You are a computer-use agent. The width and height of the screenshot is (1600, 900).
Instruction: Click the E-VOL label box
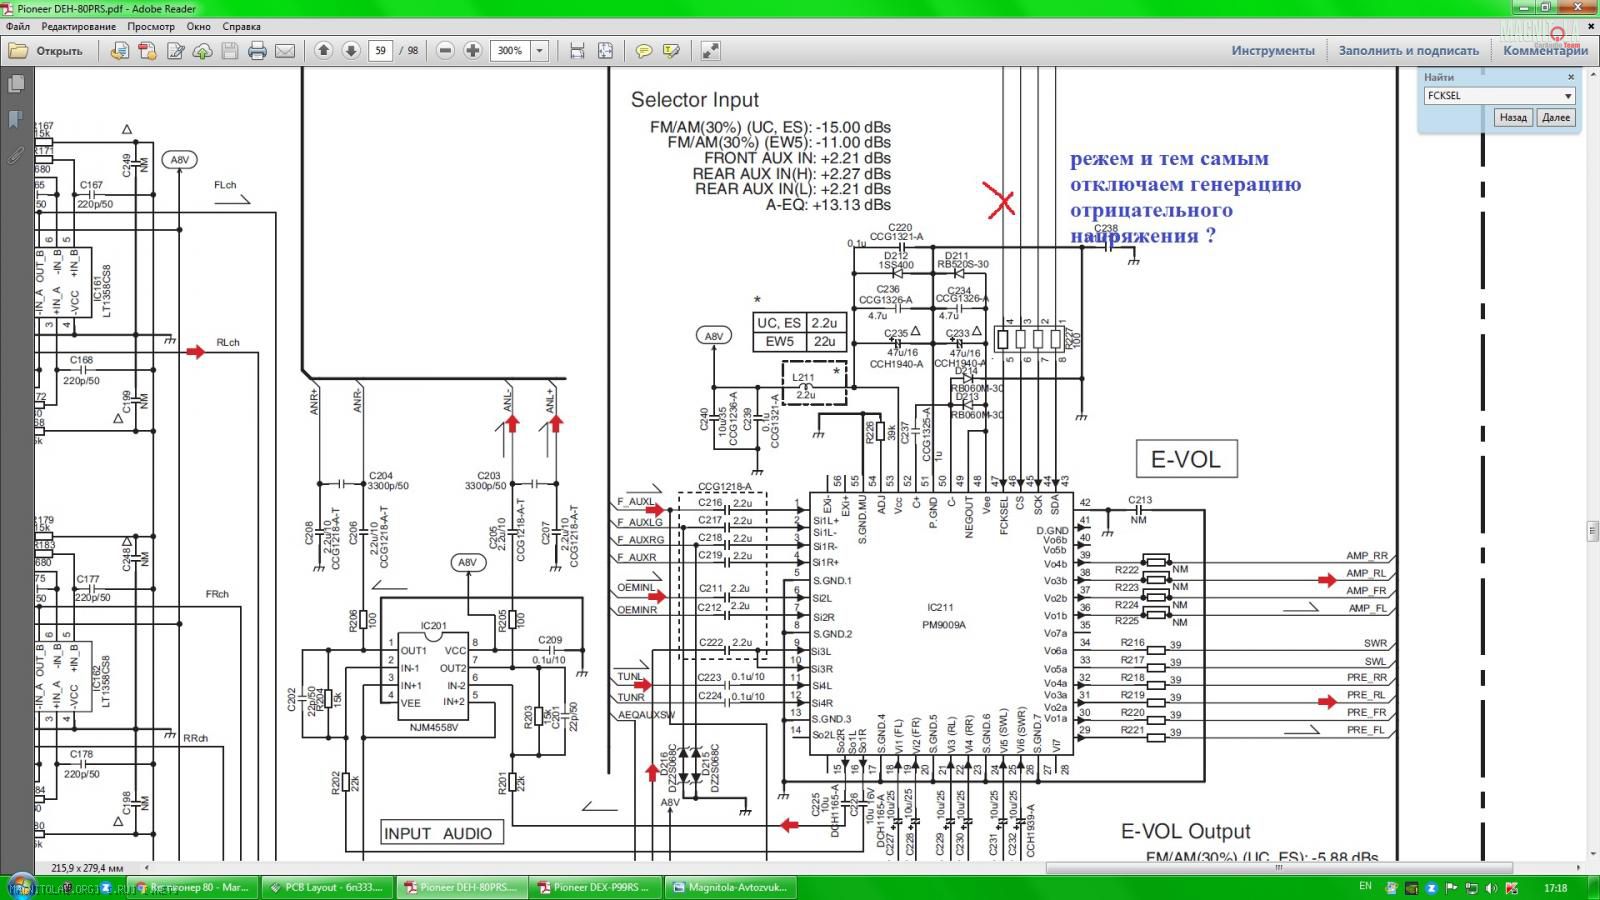1186,459
